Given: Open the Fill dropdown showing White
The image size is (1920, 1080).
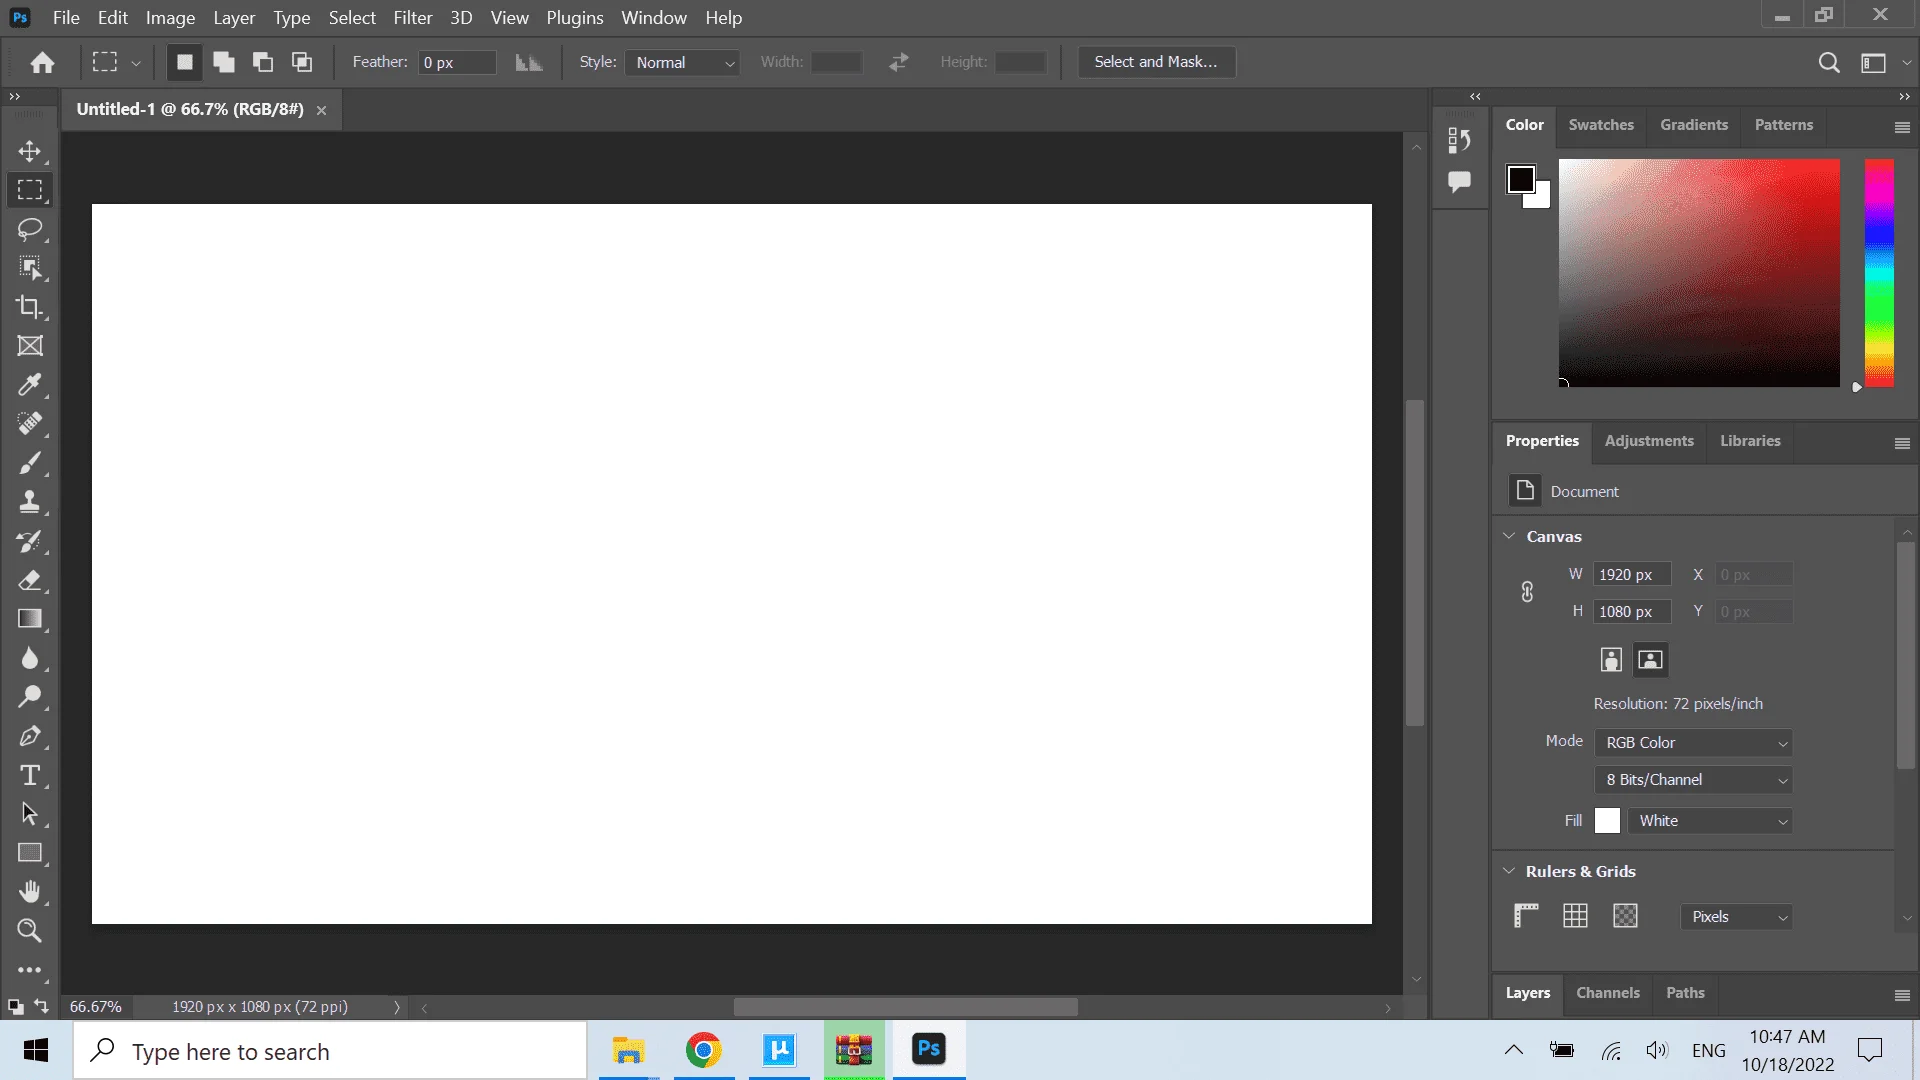Looking at the screenshot, I should pos(1710,821).
